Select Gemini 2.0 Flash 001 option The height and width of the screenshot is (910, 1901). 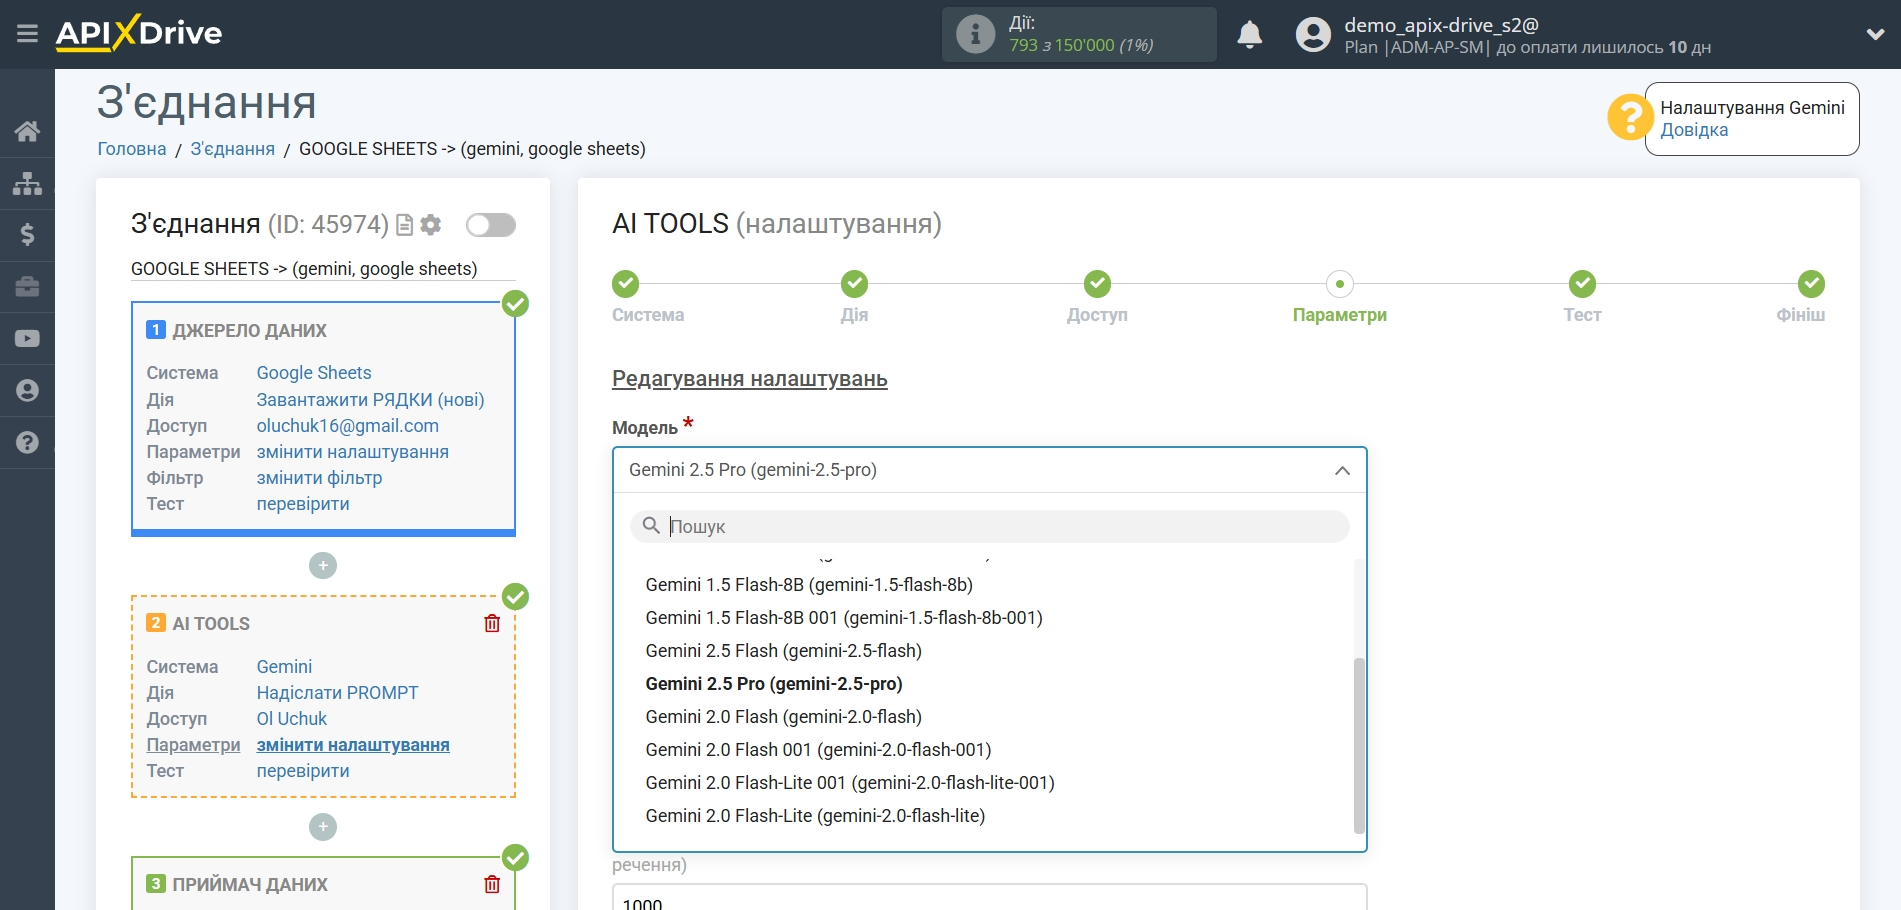coord(818,750)
